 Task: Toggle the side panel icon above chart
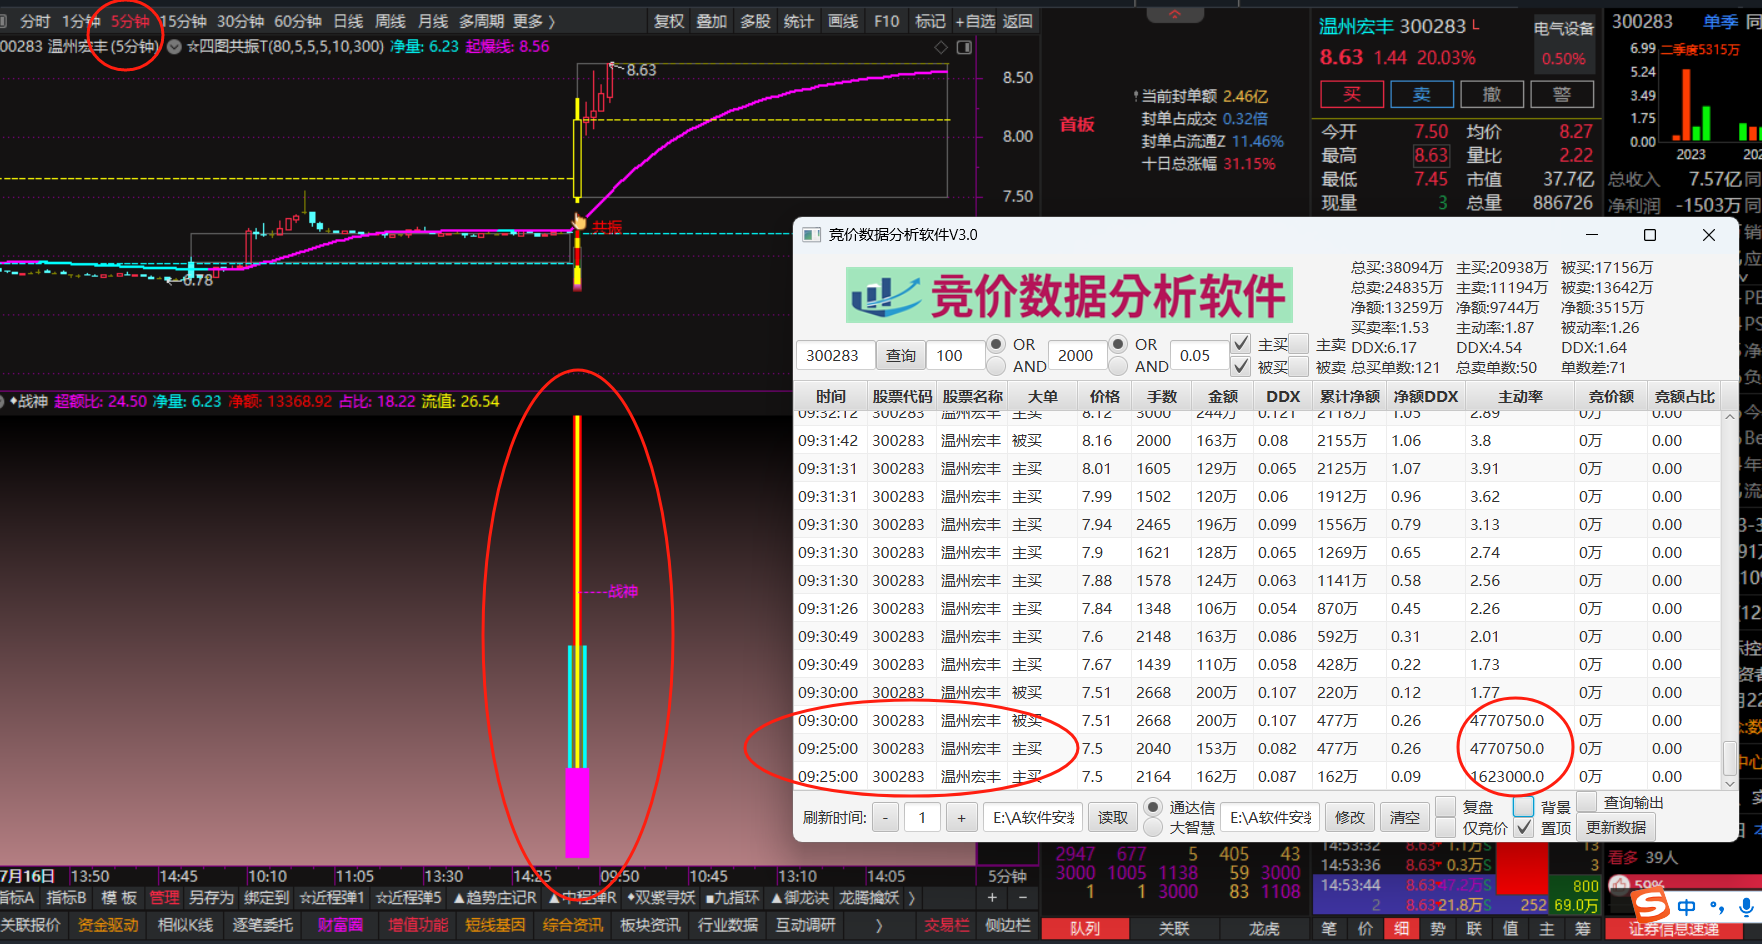coord(964,47)
